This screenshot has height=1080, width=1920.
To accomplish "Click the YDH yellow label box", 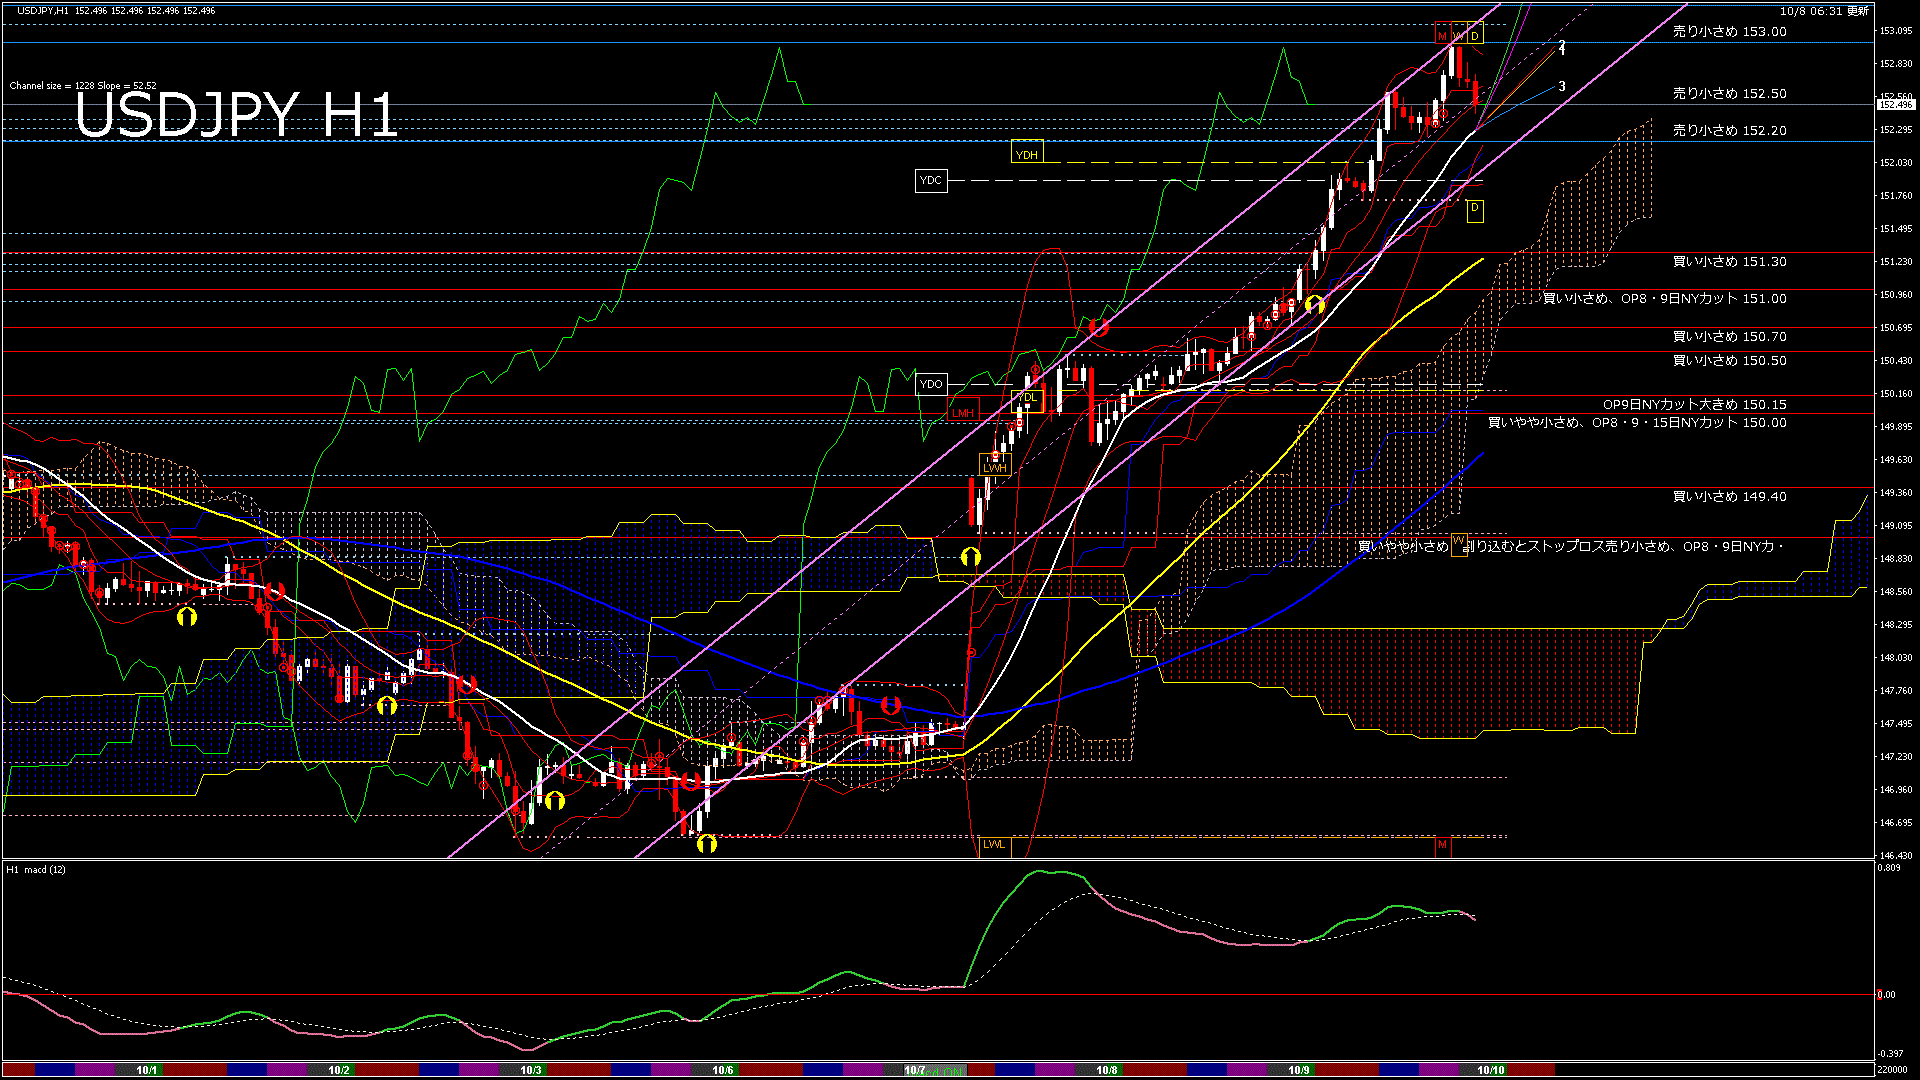I will pyautogui.click(x=1026, y=154).
